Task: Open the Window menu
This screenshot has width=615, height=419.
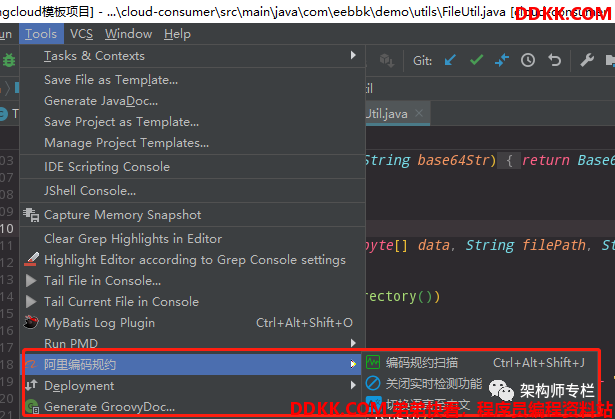Action: [x=128, y=34]
